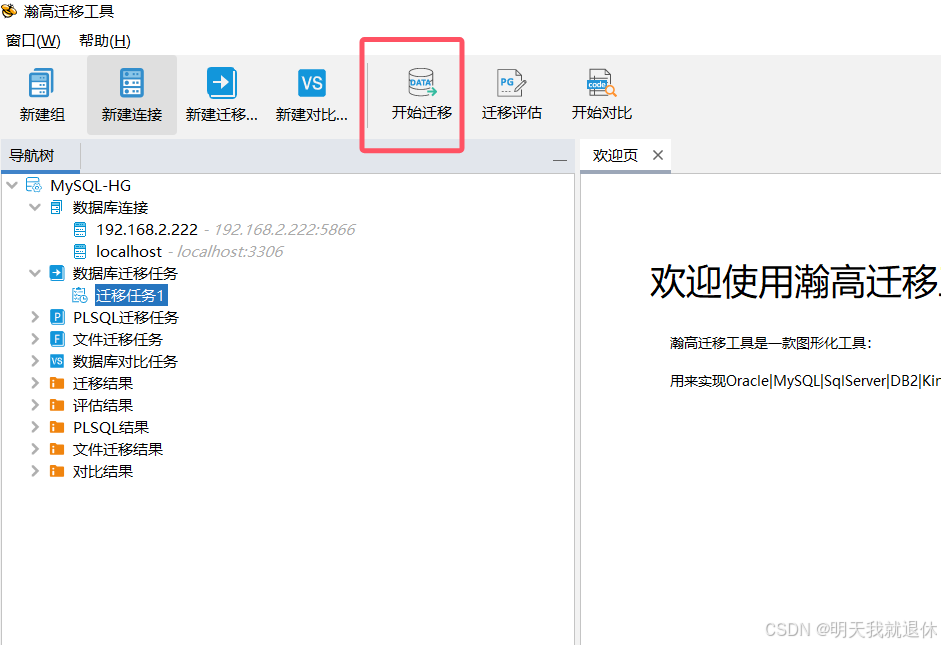Select the 文件迁移结果 folder item

pos(118,449)
